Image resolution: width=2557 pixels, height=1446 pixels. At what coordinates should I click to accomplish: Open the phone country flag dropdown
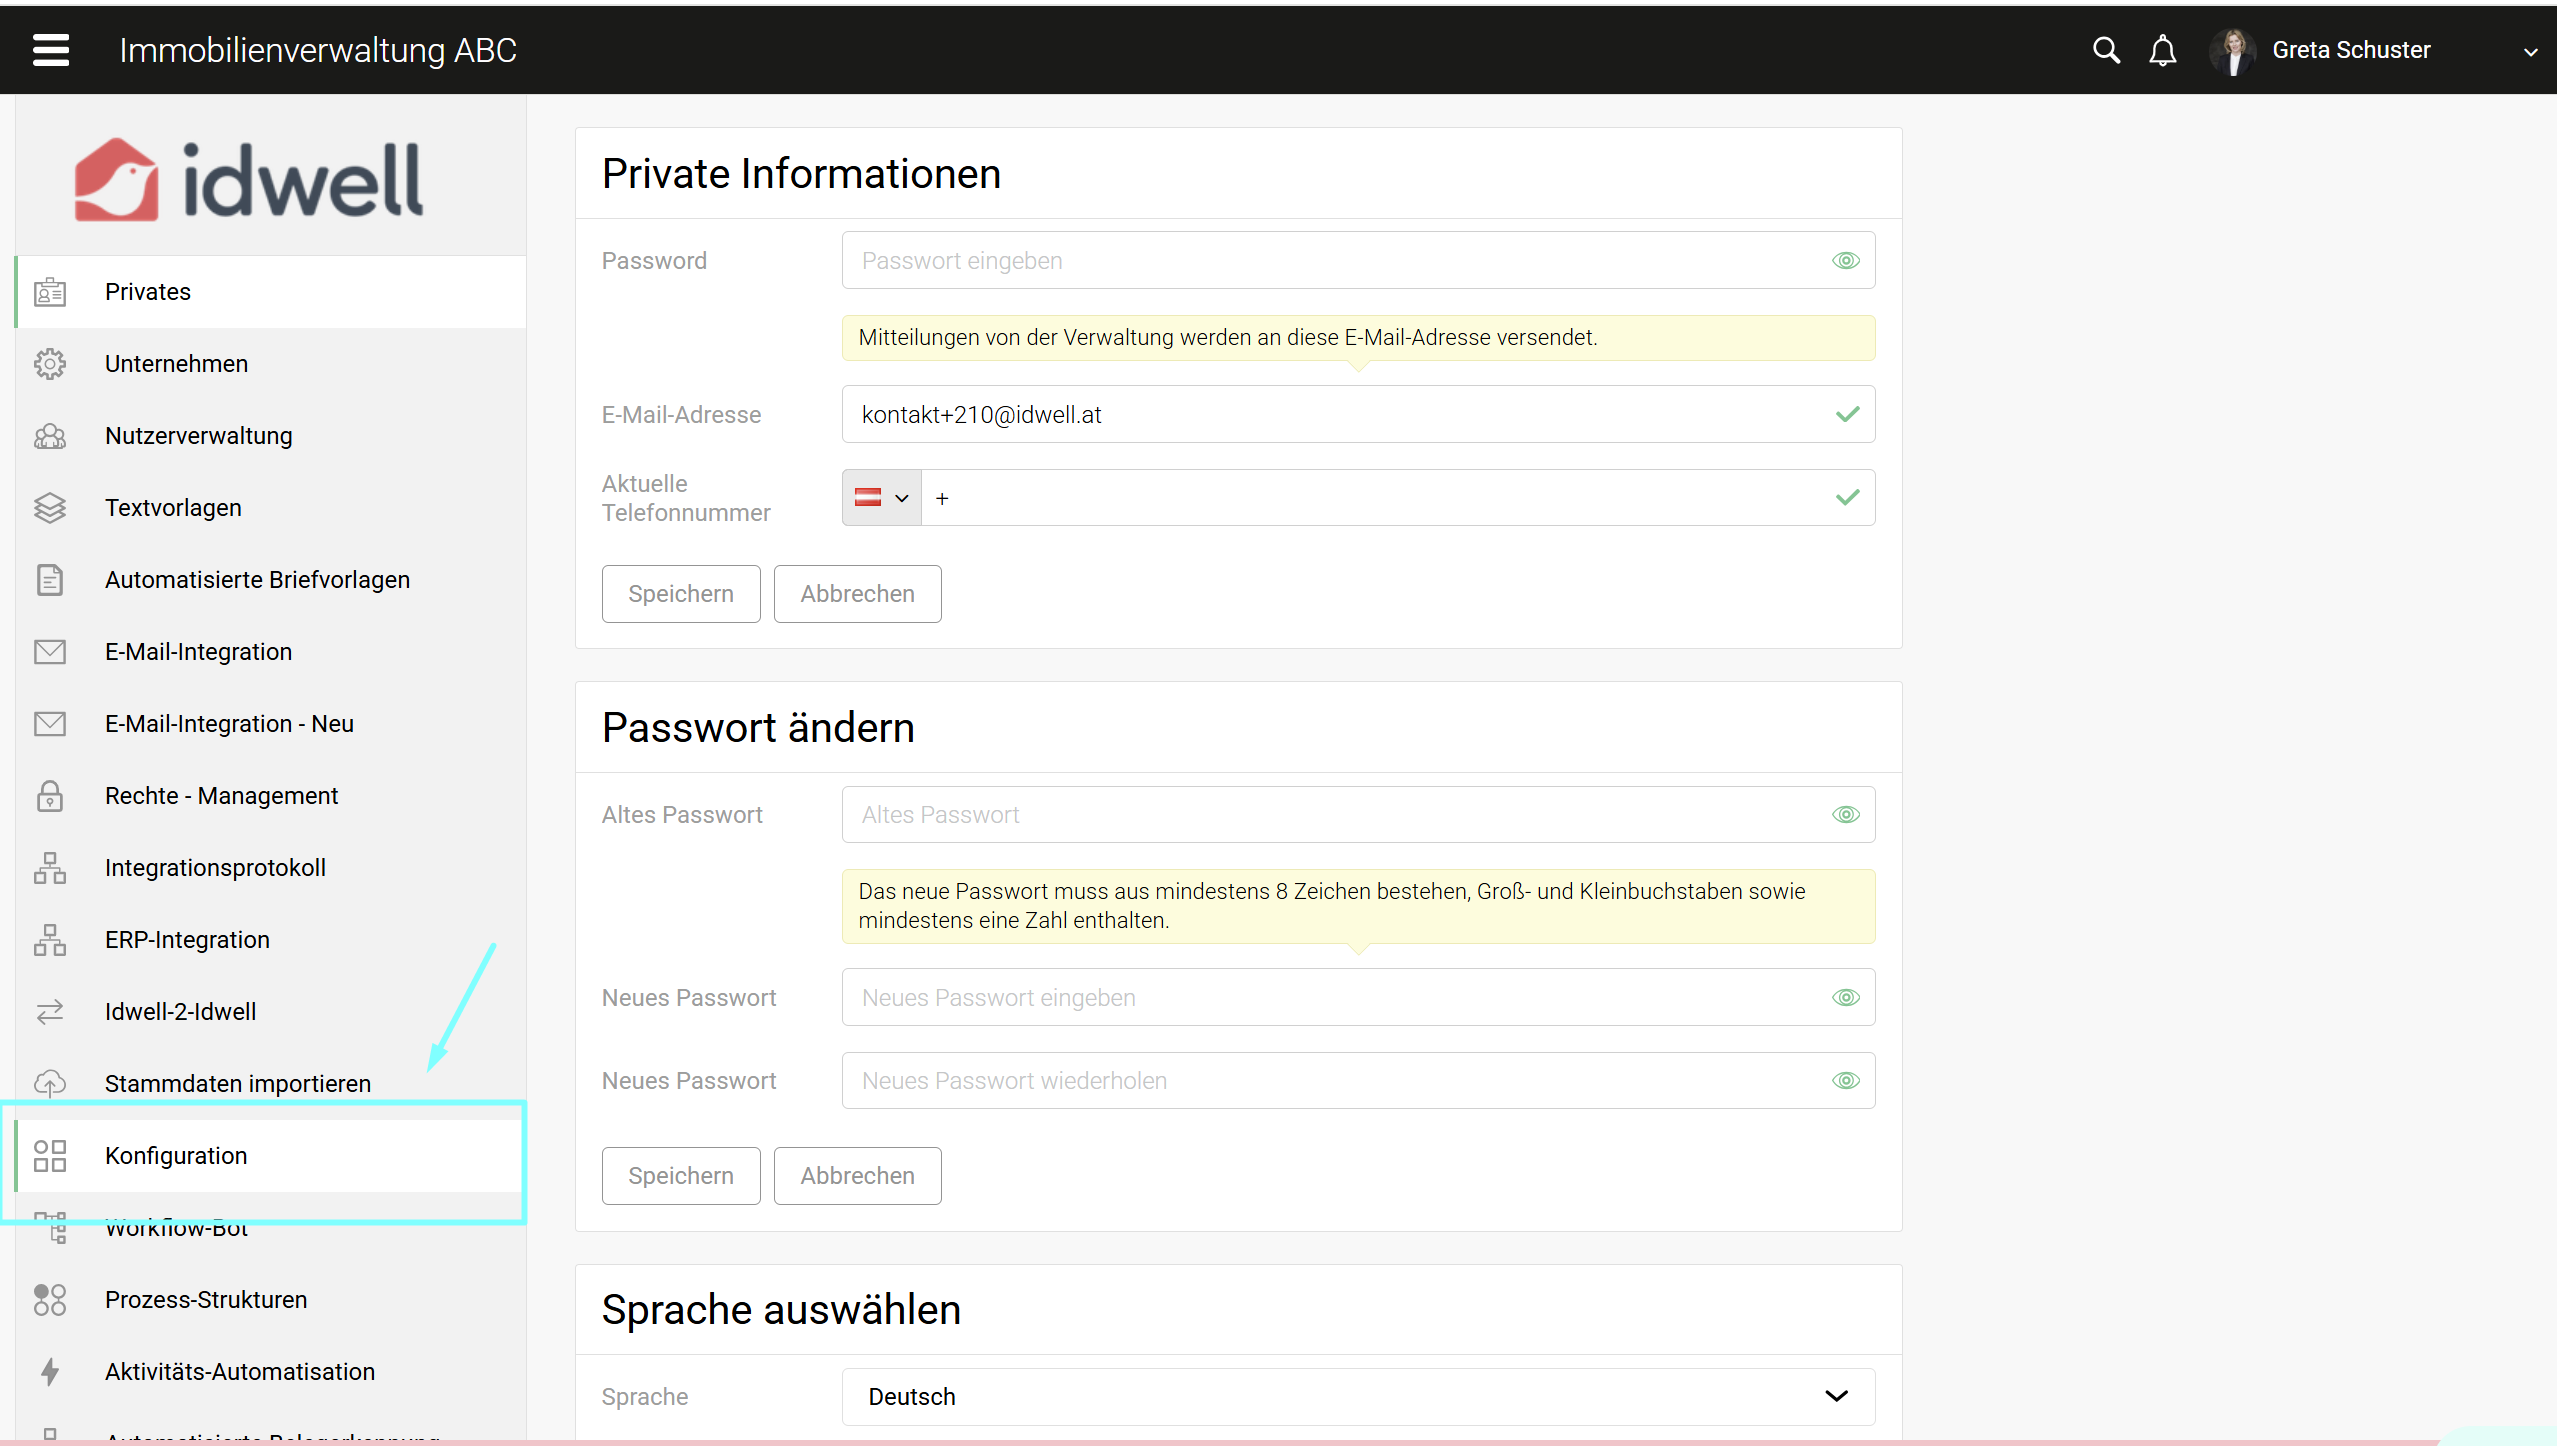point(881,498)
